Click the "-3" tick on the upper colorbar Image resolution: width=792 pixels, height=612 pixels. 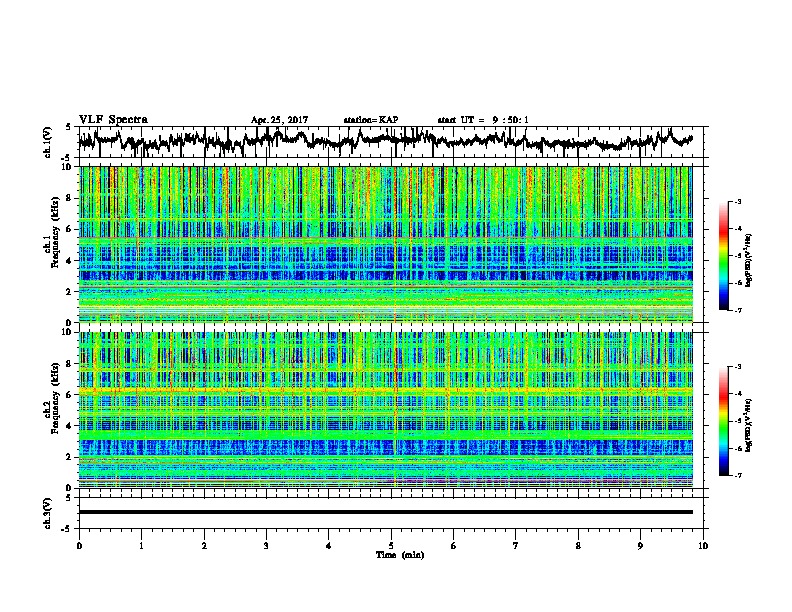pos(738,202)
